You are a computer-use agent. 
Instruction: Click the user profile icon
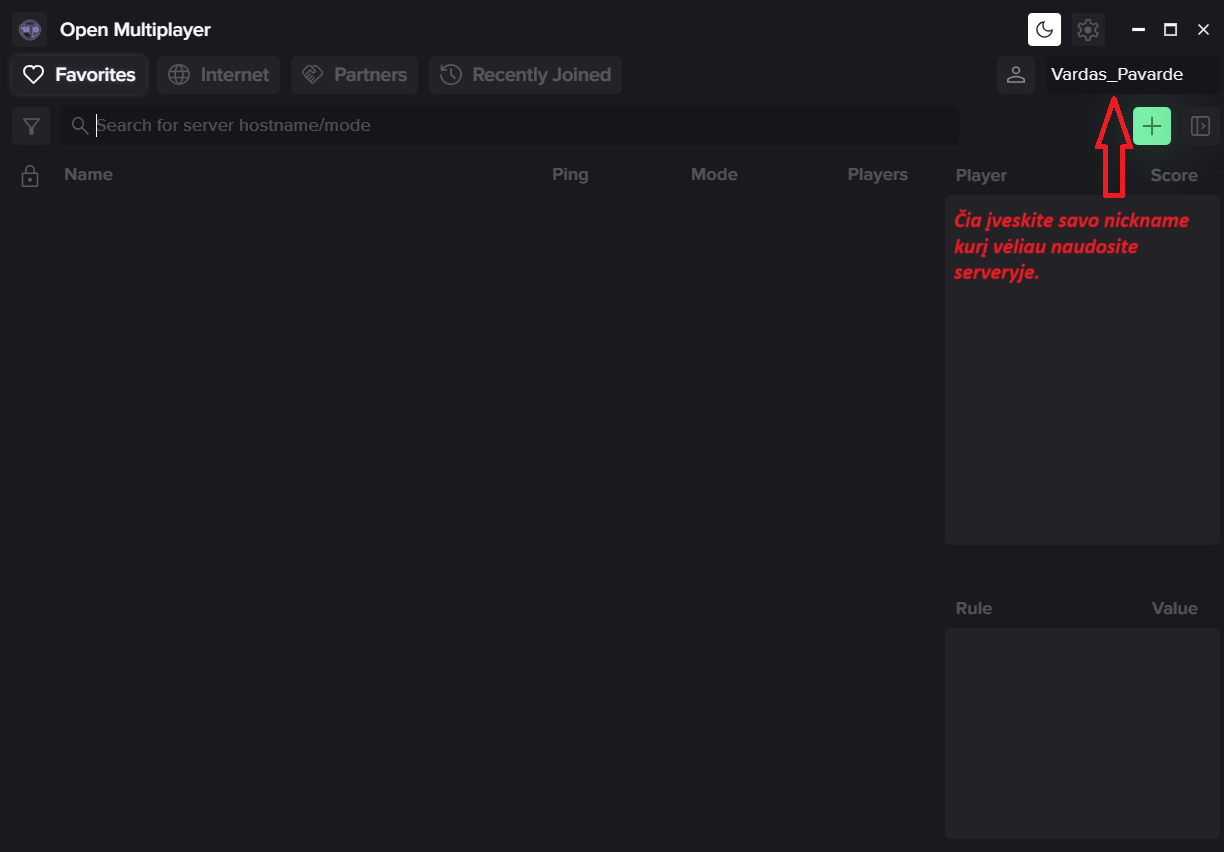click(1015, 75)
